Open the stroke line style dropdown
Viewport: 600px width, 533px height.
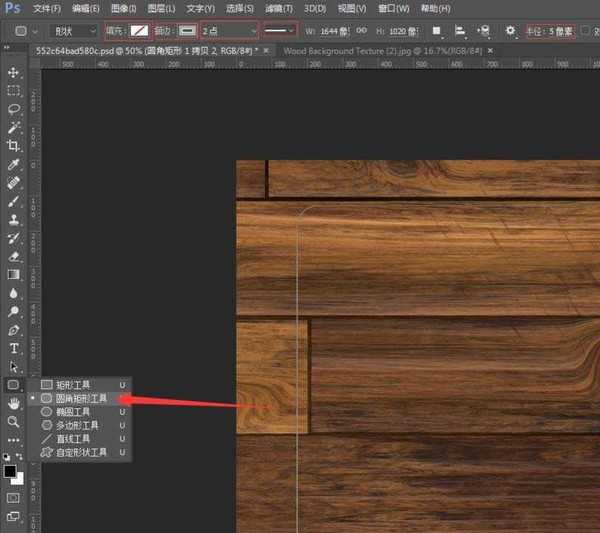click(x=281, y=31)
